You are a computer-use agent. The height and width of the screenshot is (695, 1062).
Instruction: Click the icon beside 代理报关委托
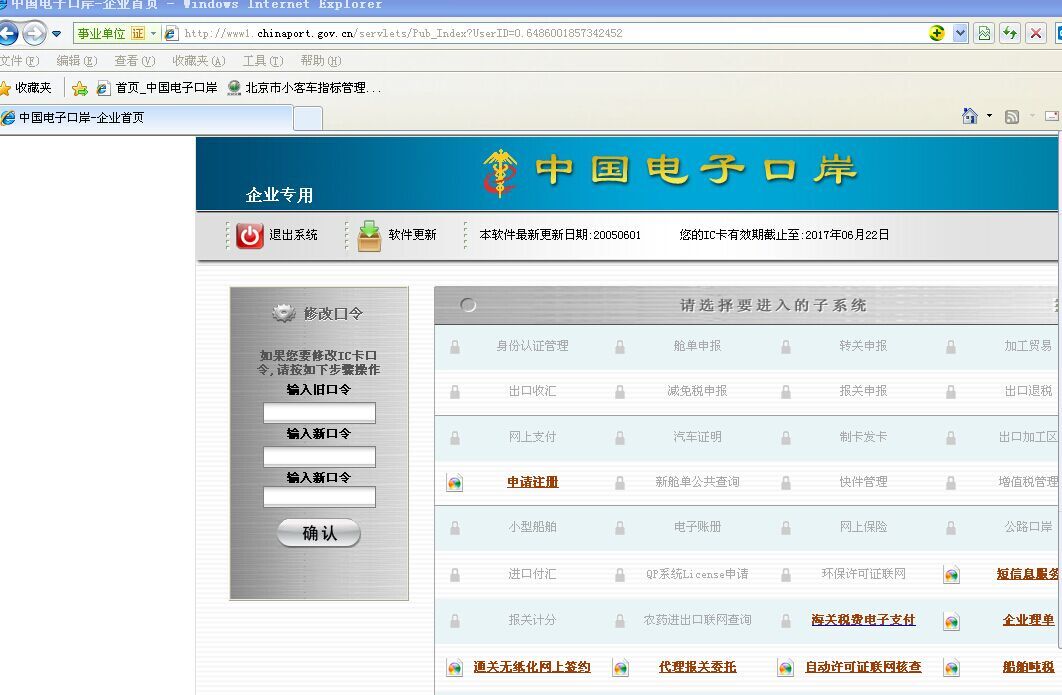pos(620,668)
